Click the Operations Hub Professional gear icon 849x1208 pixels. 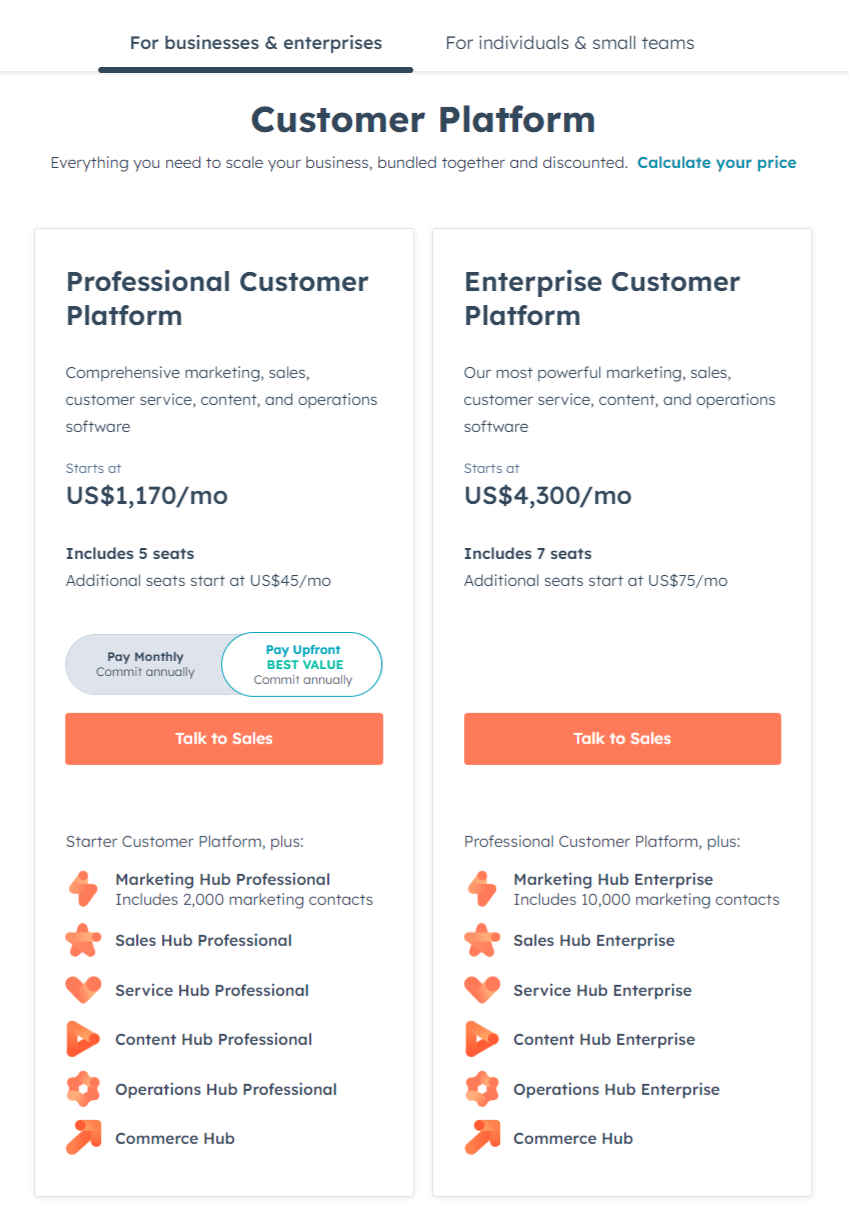click(x=84, y=1089)
